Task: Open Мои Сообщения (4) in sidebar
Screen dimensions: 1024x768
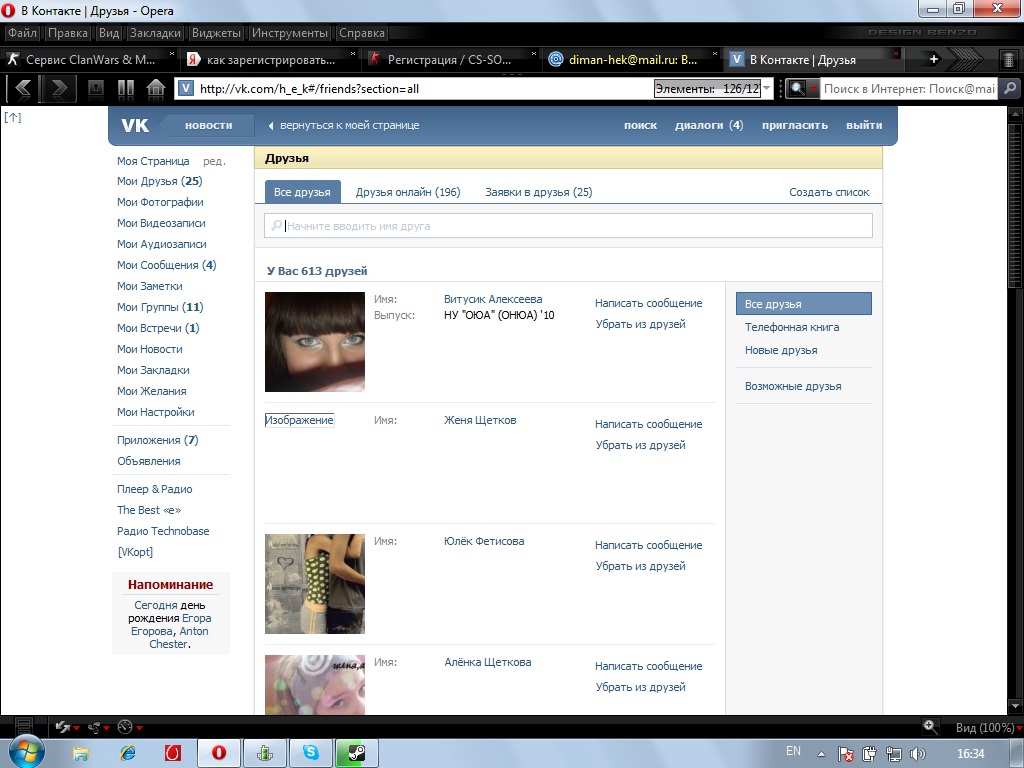Action: [167, 265]
